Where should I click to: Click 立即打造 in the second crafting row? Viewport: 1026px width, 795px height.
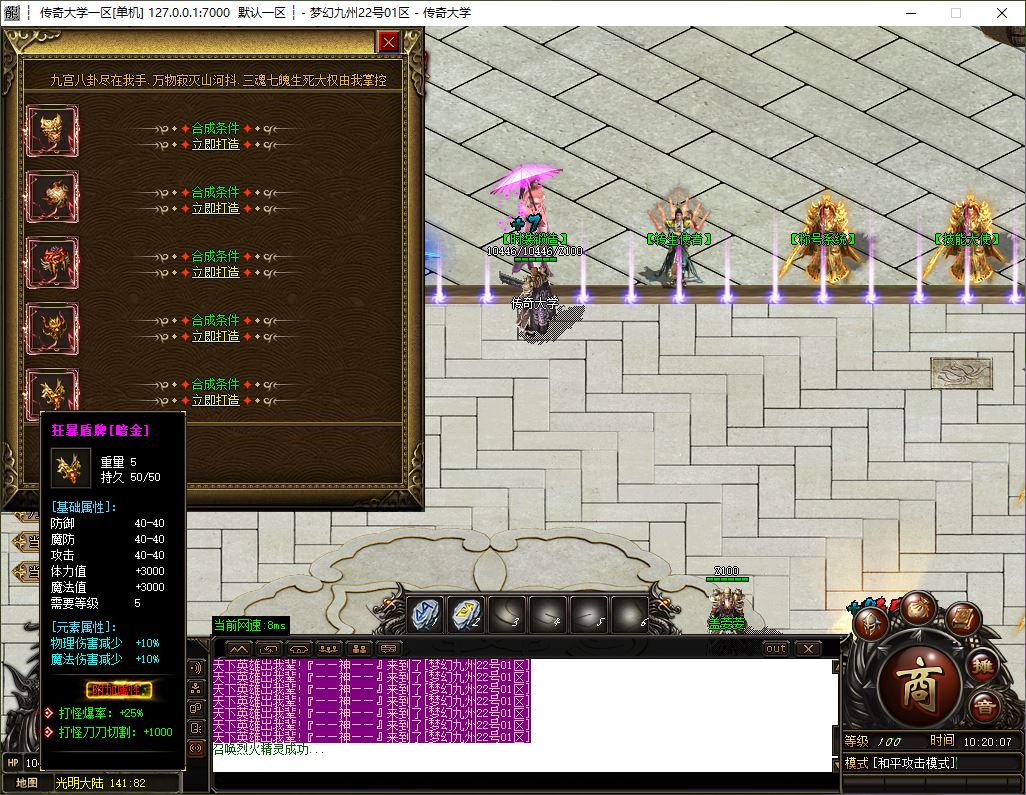click(215, 208)
